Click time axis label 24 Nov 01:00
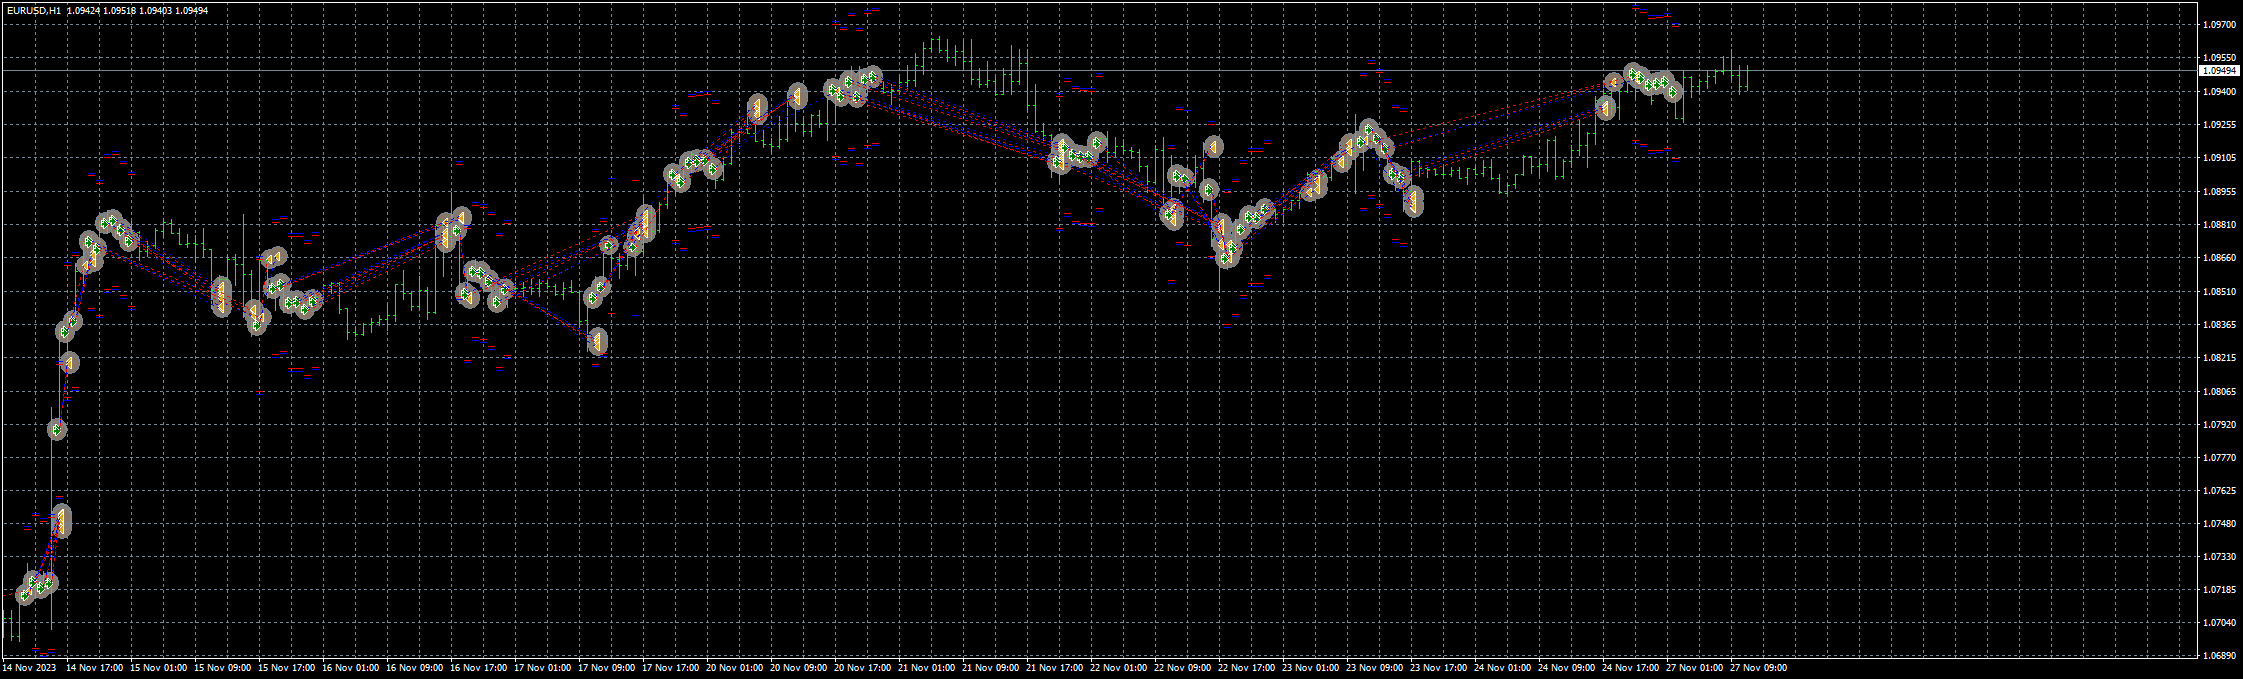Screen dimensions: 2243x679 click(1502, 667)
